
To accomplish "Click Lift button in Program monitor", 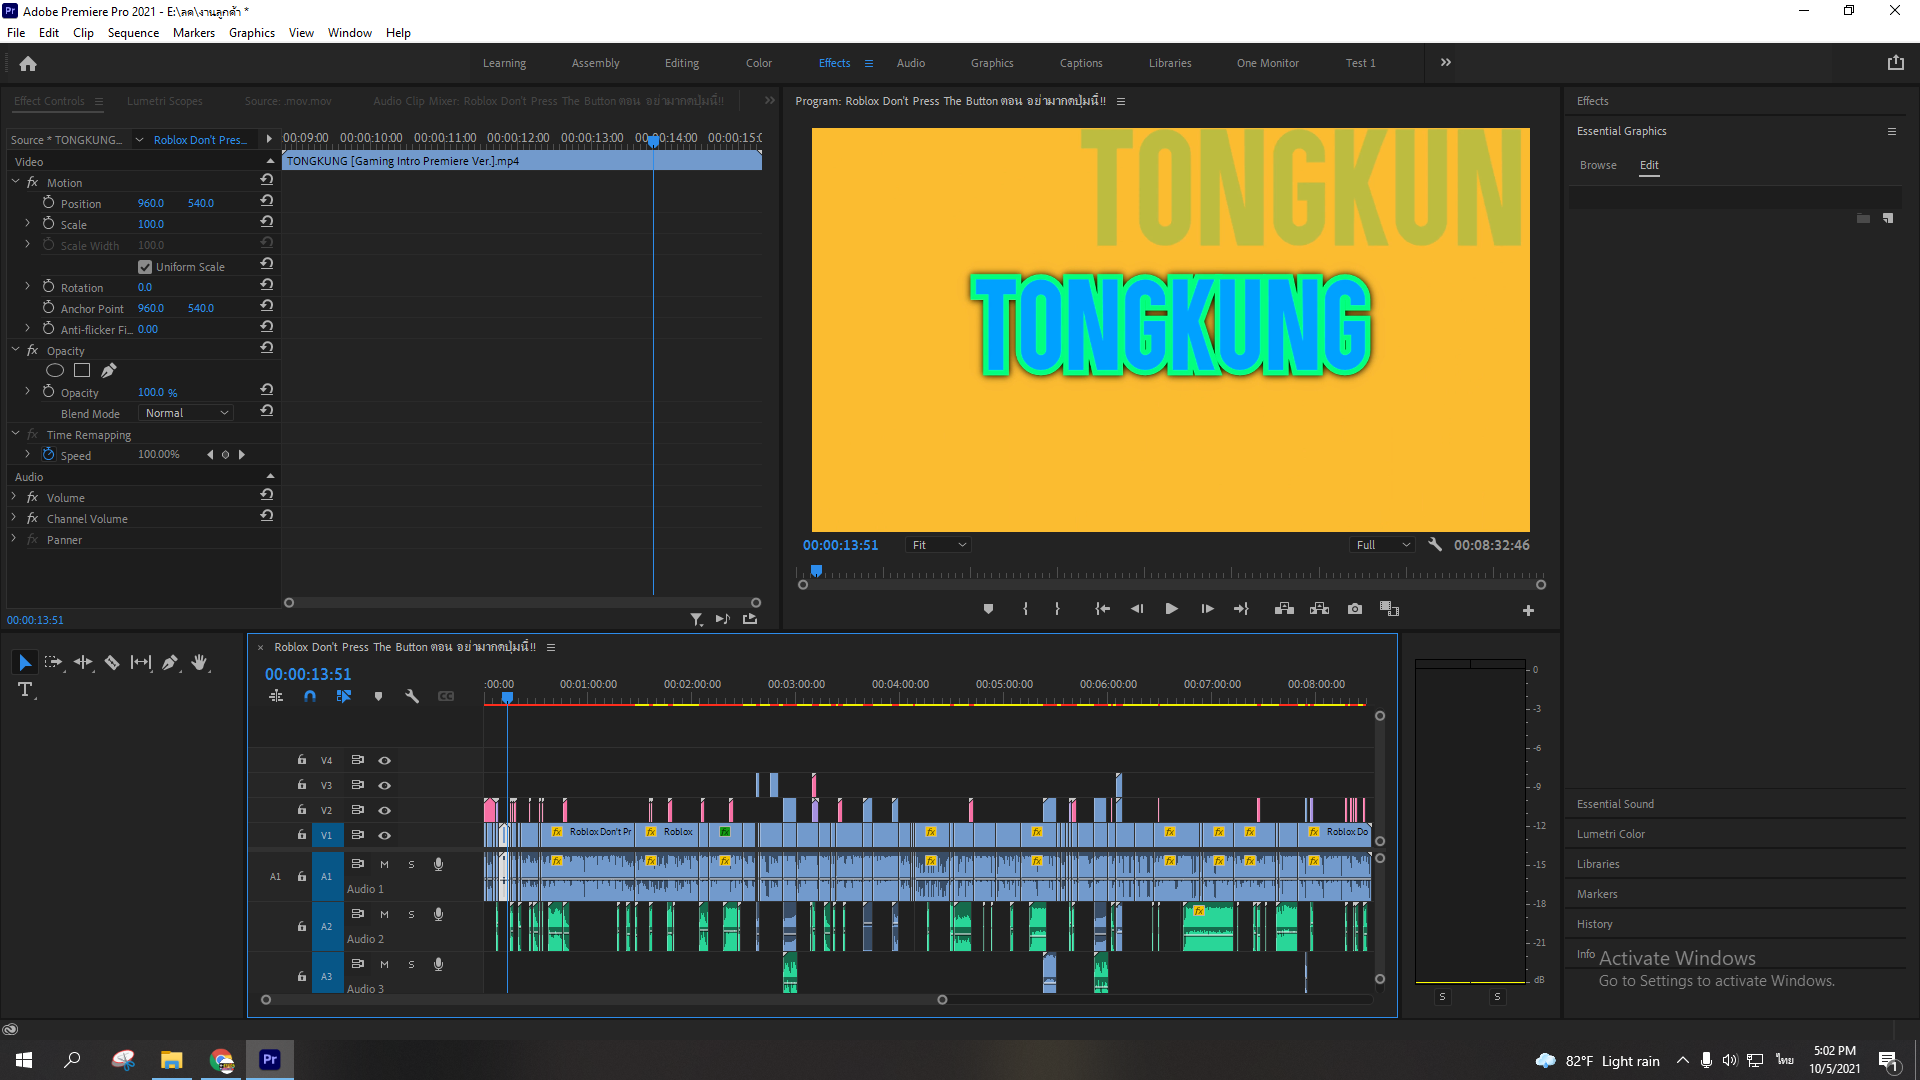I will point(1284,609).
